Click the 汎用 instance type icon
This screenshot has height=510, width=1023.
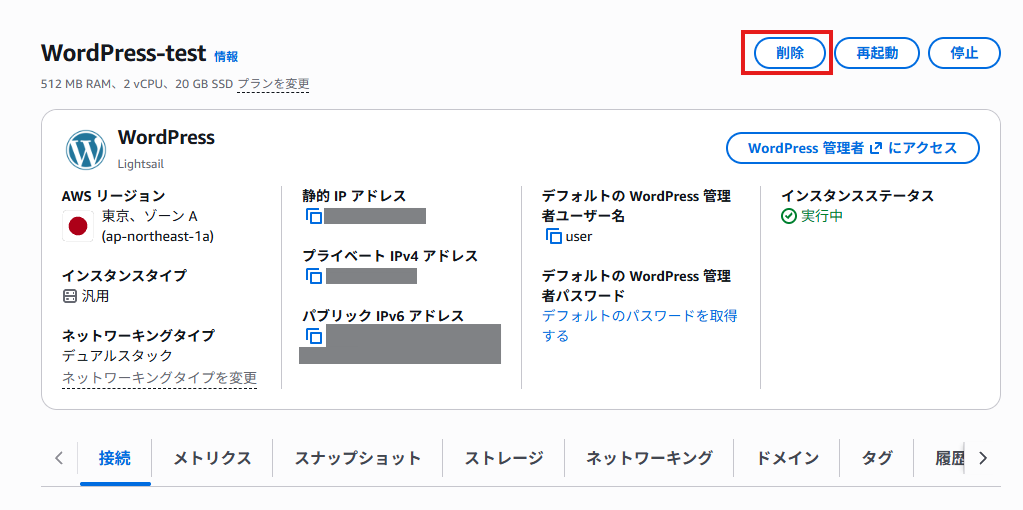(70, 297)
